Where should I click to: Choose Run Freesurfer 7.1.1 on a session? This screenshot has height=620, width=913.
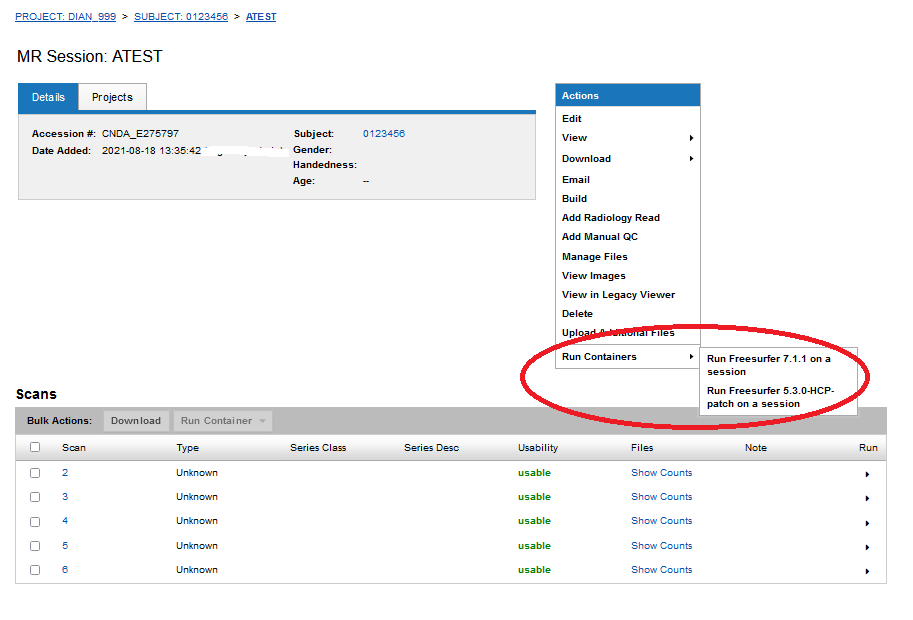point(768,365)
